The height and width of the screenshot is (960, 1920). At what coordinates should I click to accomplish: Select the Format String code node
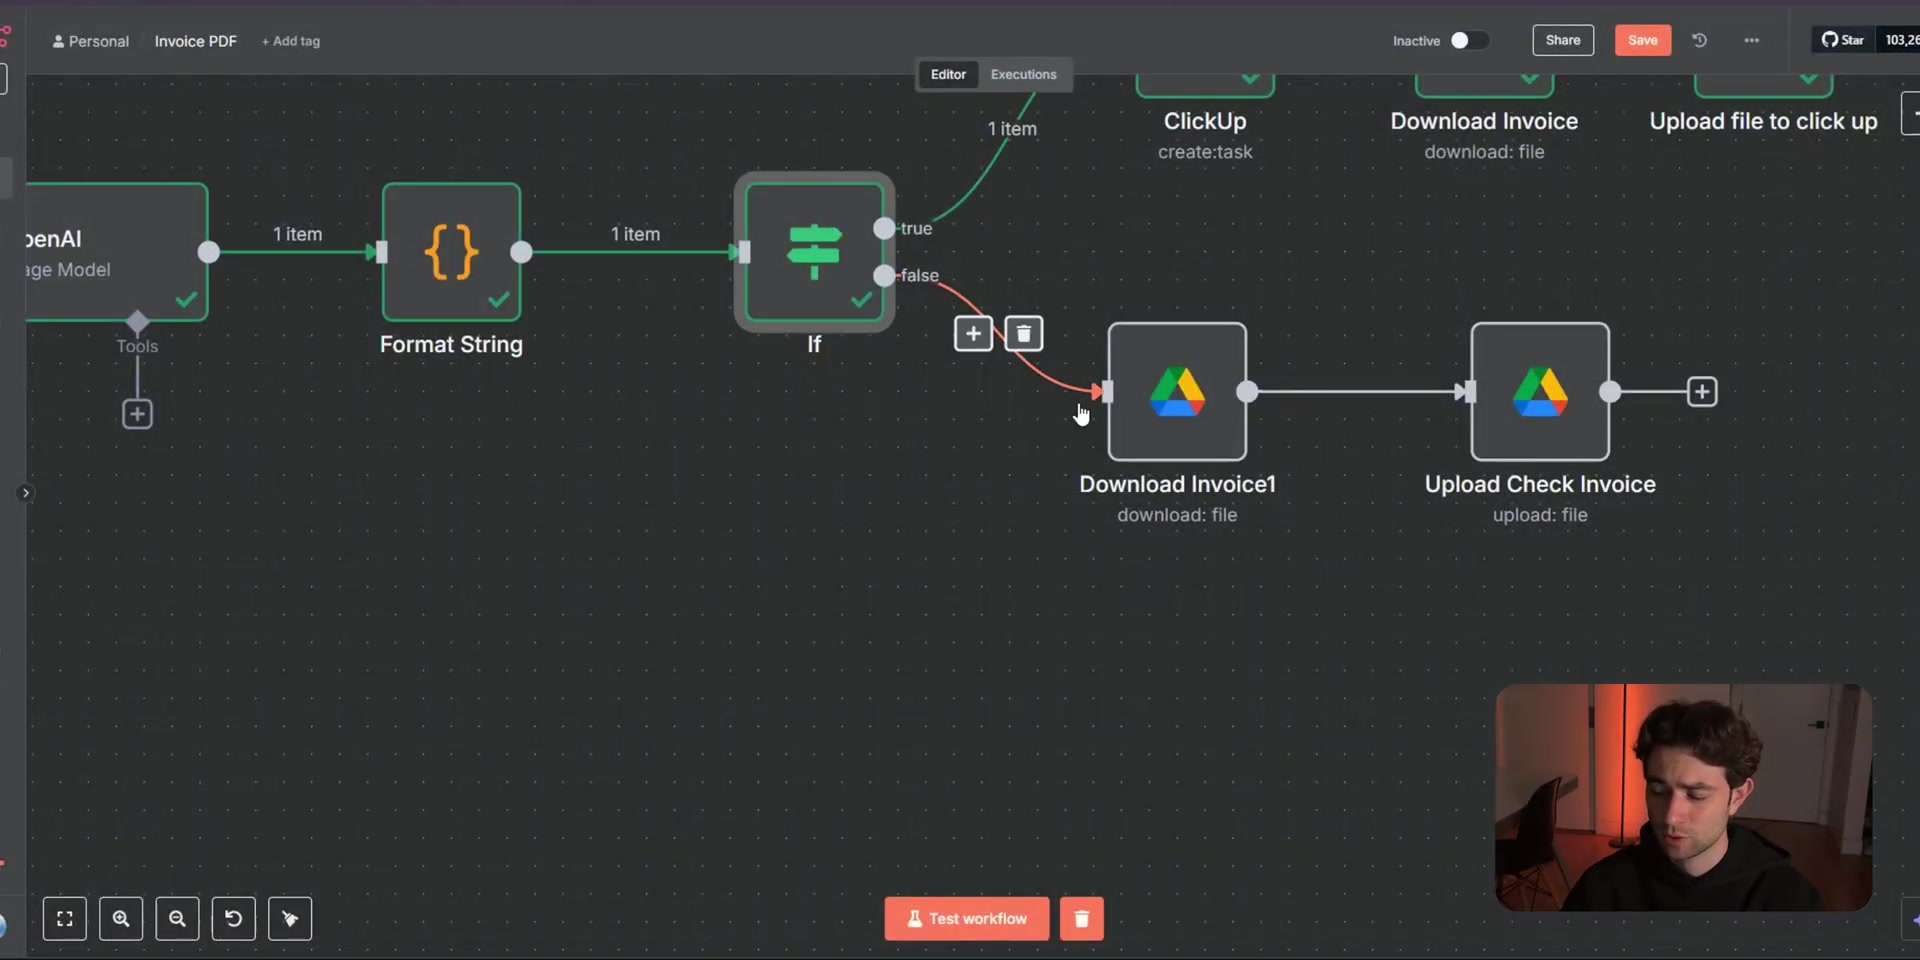[451, 252]
